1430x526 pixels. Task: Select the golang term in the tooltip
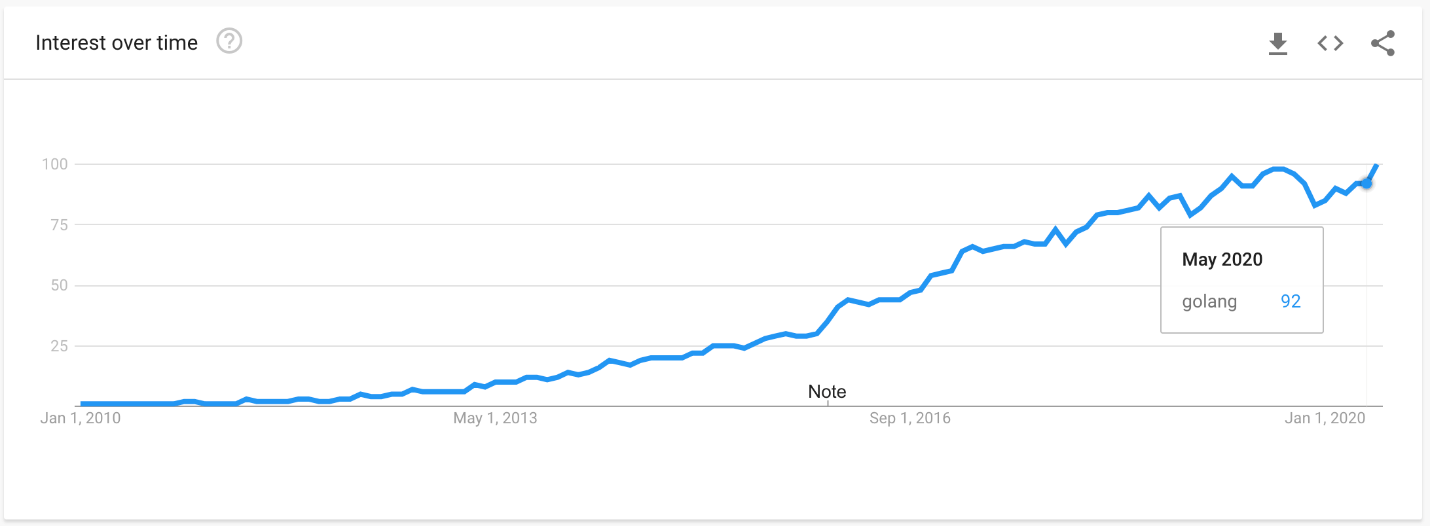tap(1209, 302)
